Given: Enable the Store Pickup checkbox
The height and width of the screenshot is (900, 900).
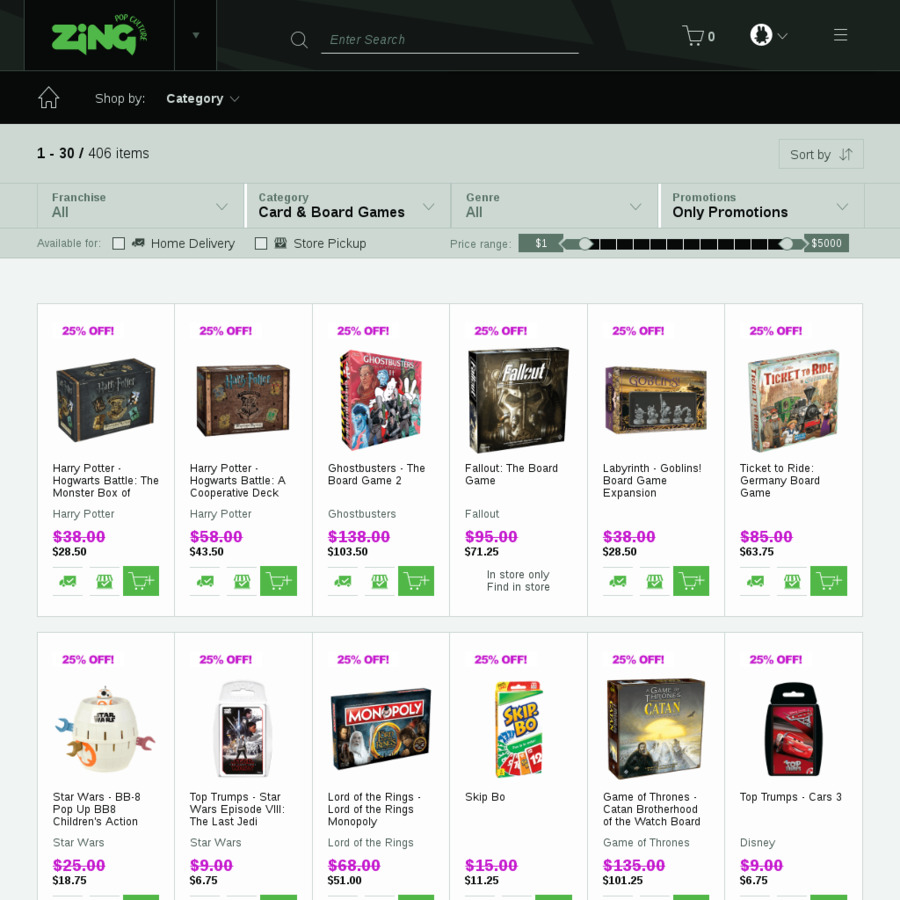Looking at the screenshot, I should (x=261, y=243).
